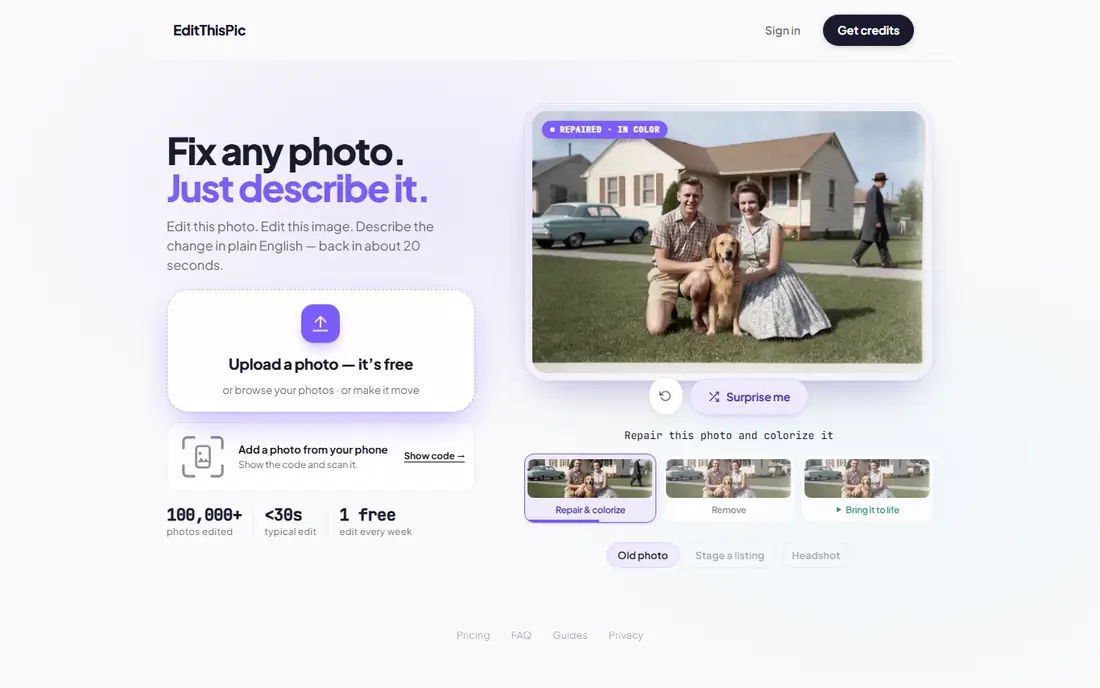This screenshot has width=1100, height=688.
Task: Select the Bring it to life thumbnail
Action: point(867,488)
